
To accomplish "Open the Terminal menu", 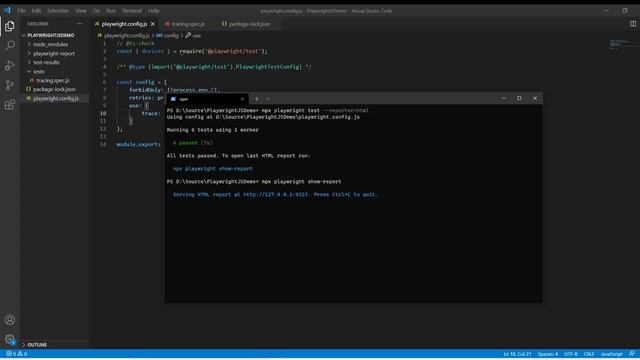I will [x=132, y=11].
